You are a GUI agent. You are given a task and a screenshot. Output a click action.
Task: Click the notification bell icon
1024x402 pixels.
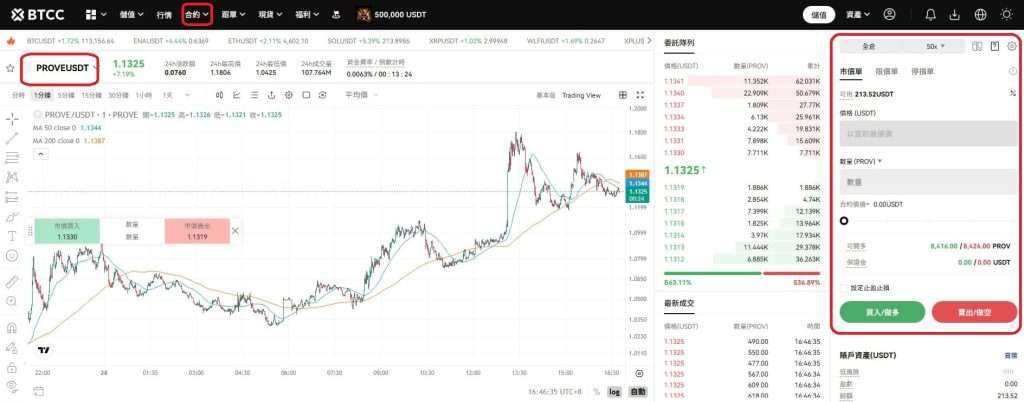pyautogui.click(x=931, y=15)
